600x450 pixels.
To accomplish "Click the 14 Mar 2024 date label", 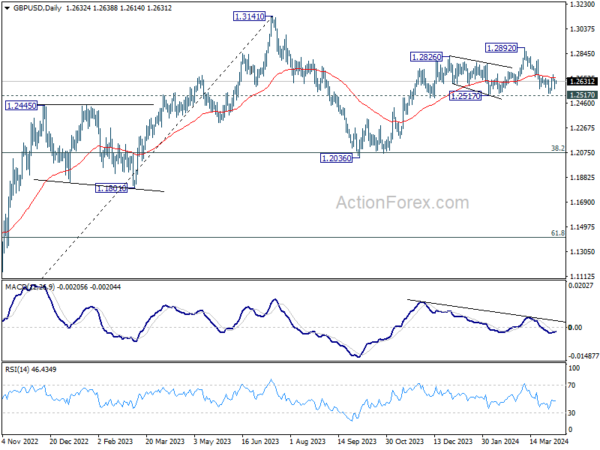I will 549,441.
